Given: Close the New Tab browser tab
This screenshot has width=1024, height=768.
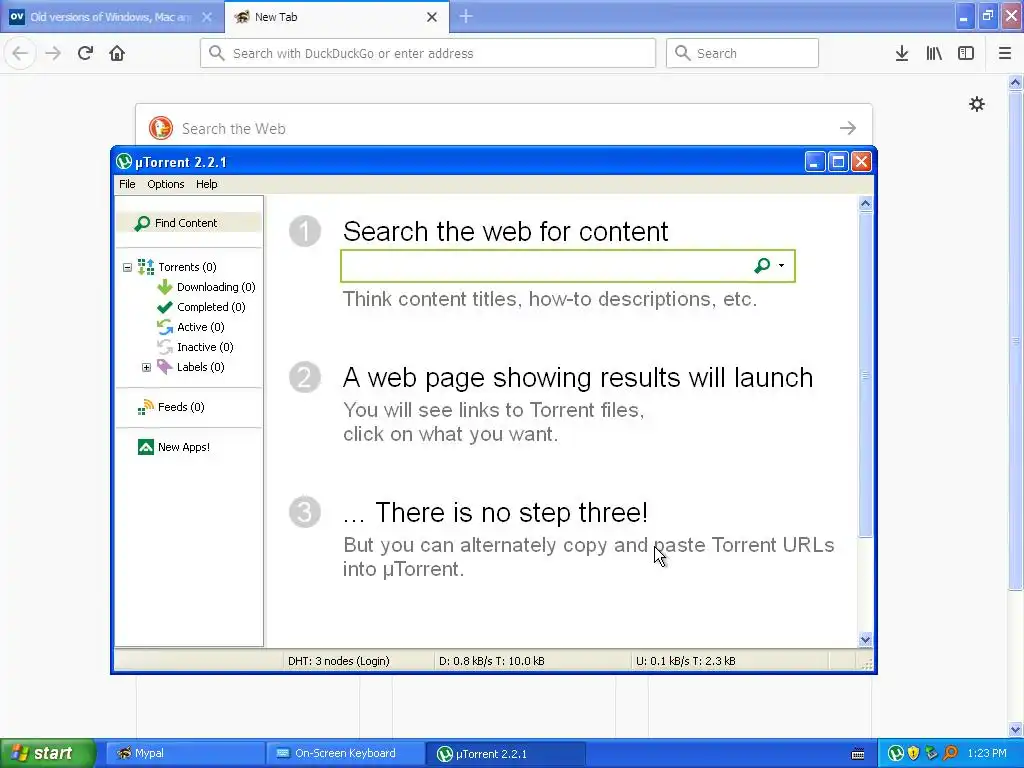Looking at the screenshot, I should click(x=432, y=17).
